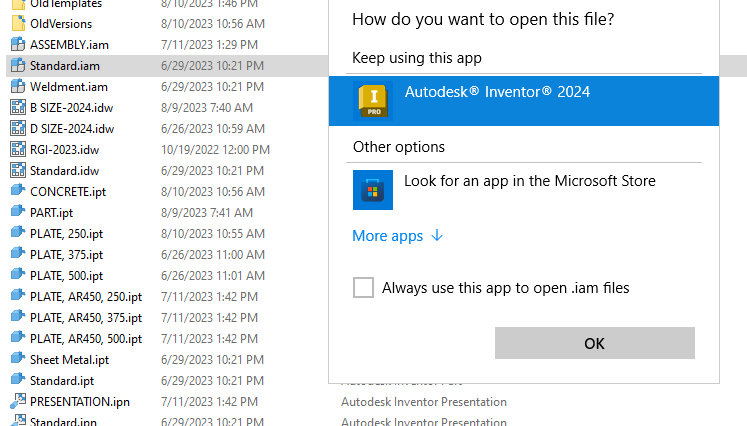Image resolution: width=747 pixels, height=426 pixels.
Task: Click the Autodesk Inventor PRO icon
Action: click(373, 101)
